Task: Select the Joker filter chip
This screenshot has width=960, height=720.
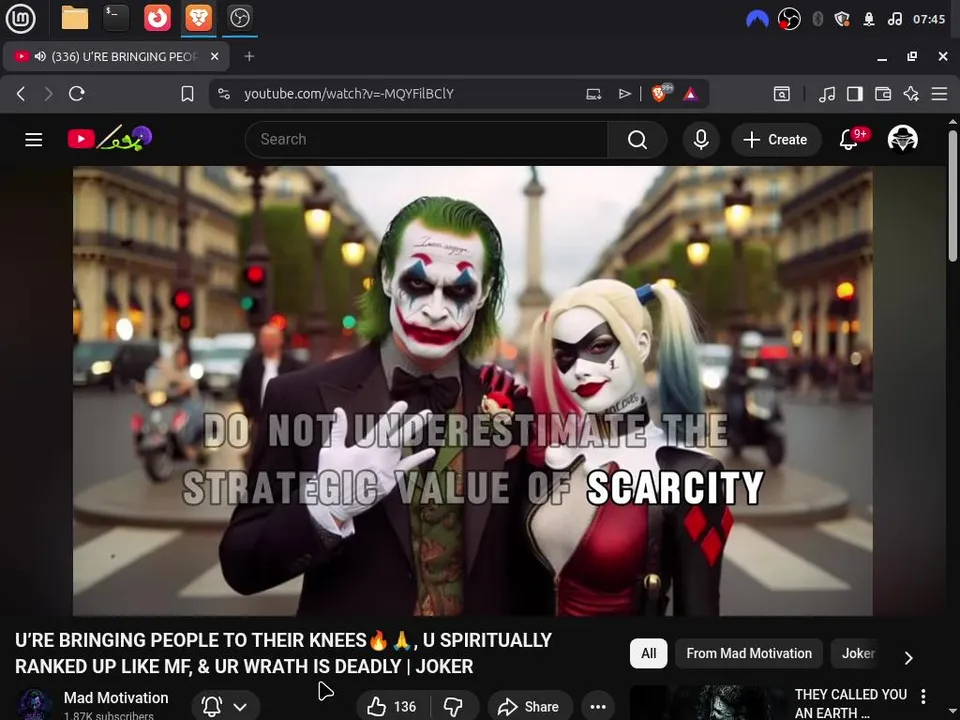Action: (858, 653)
